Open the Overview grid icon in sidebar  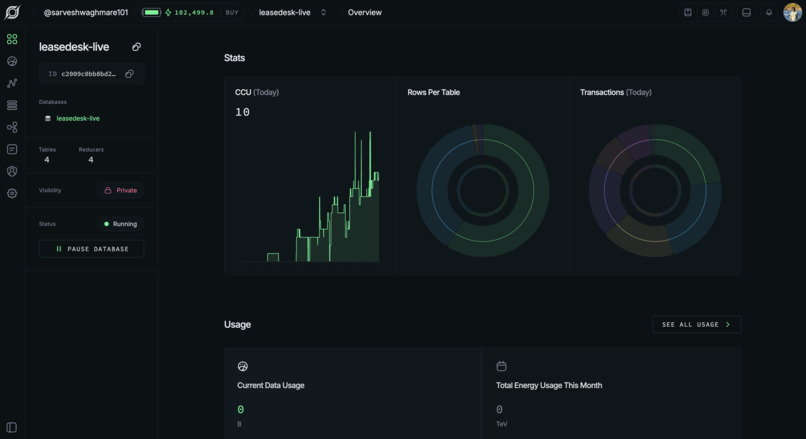click(x=12, y=39)
